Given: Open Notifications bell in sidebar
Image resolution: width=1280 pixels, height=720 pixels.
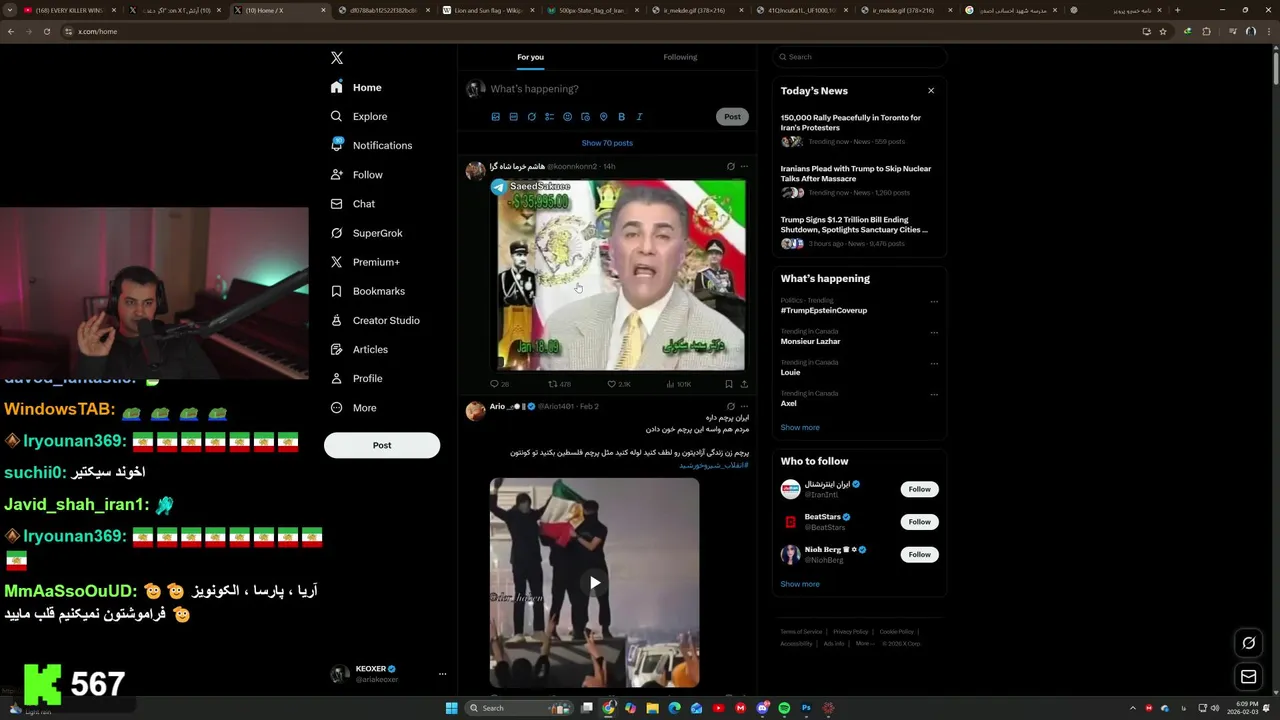Looking at the screenshot, I should 336,145.
